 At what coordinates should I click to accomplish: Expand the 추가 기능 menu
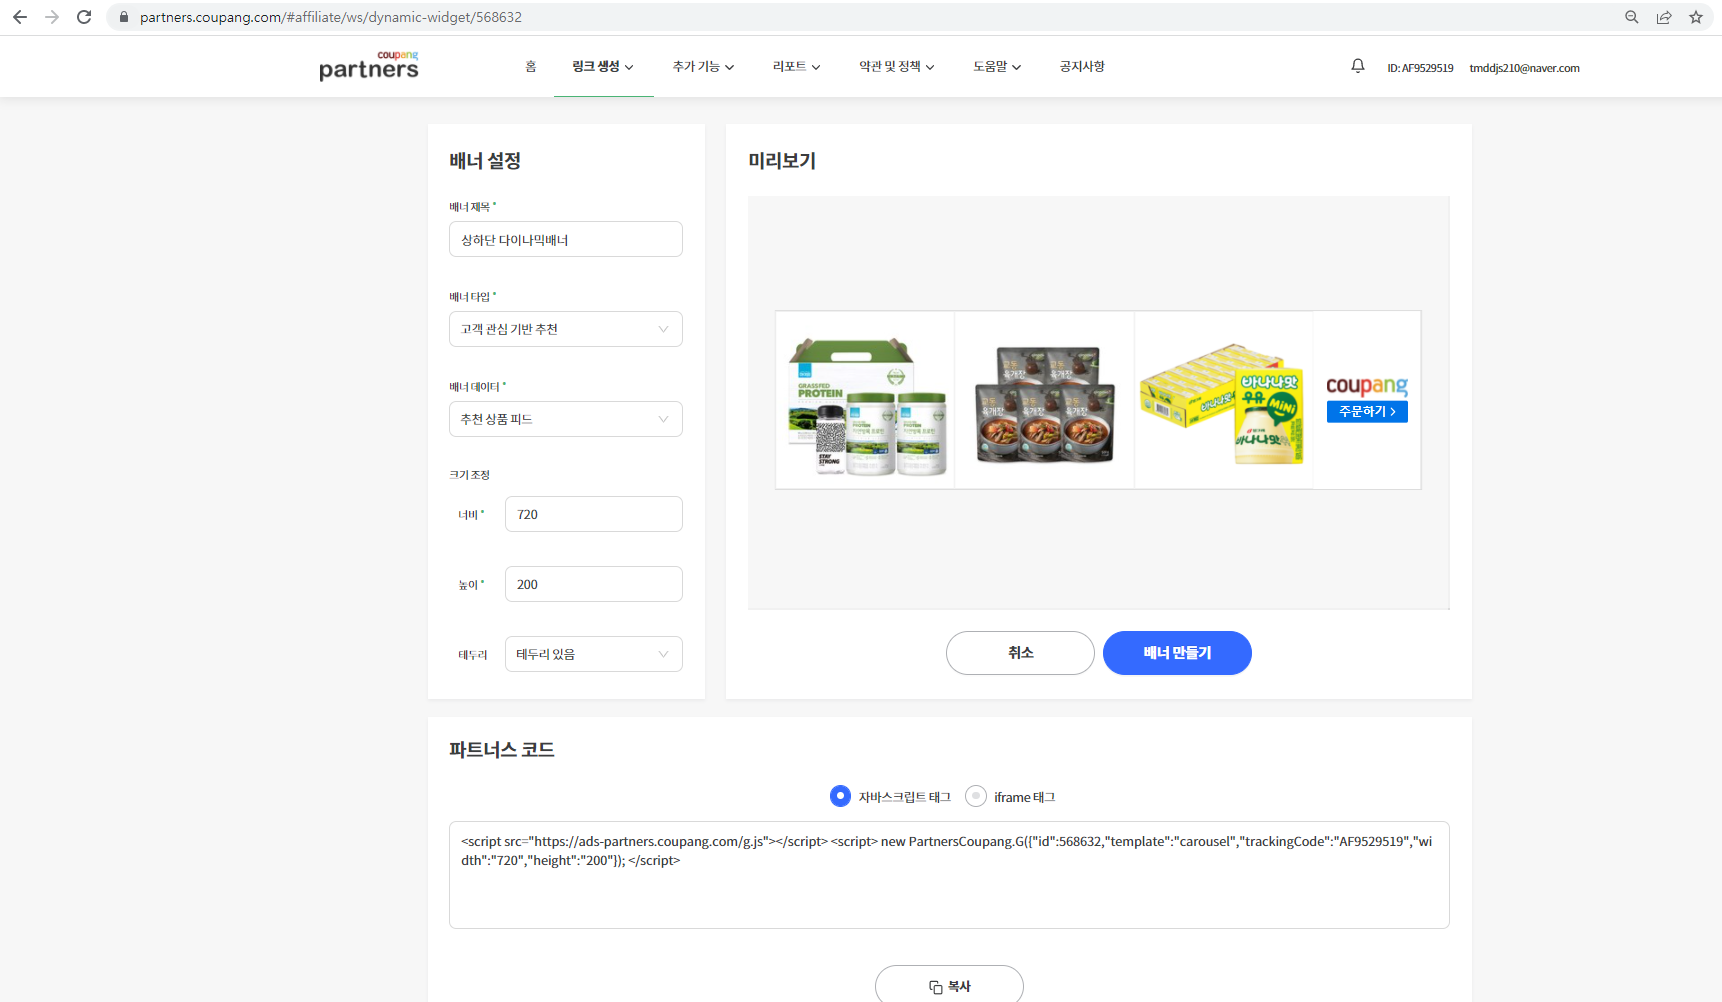pyautogui.click(x=703, y=67)
